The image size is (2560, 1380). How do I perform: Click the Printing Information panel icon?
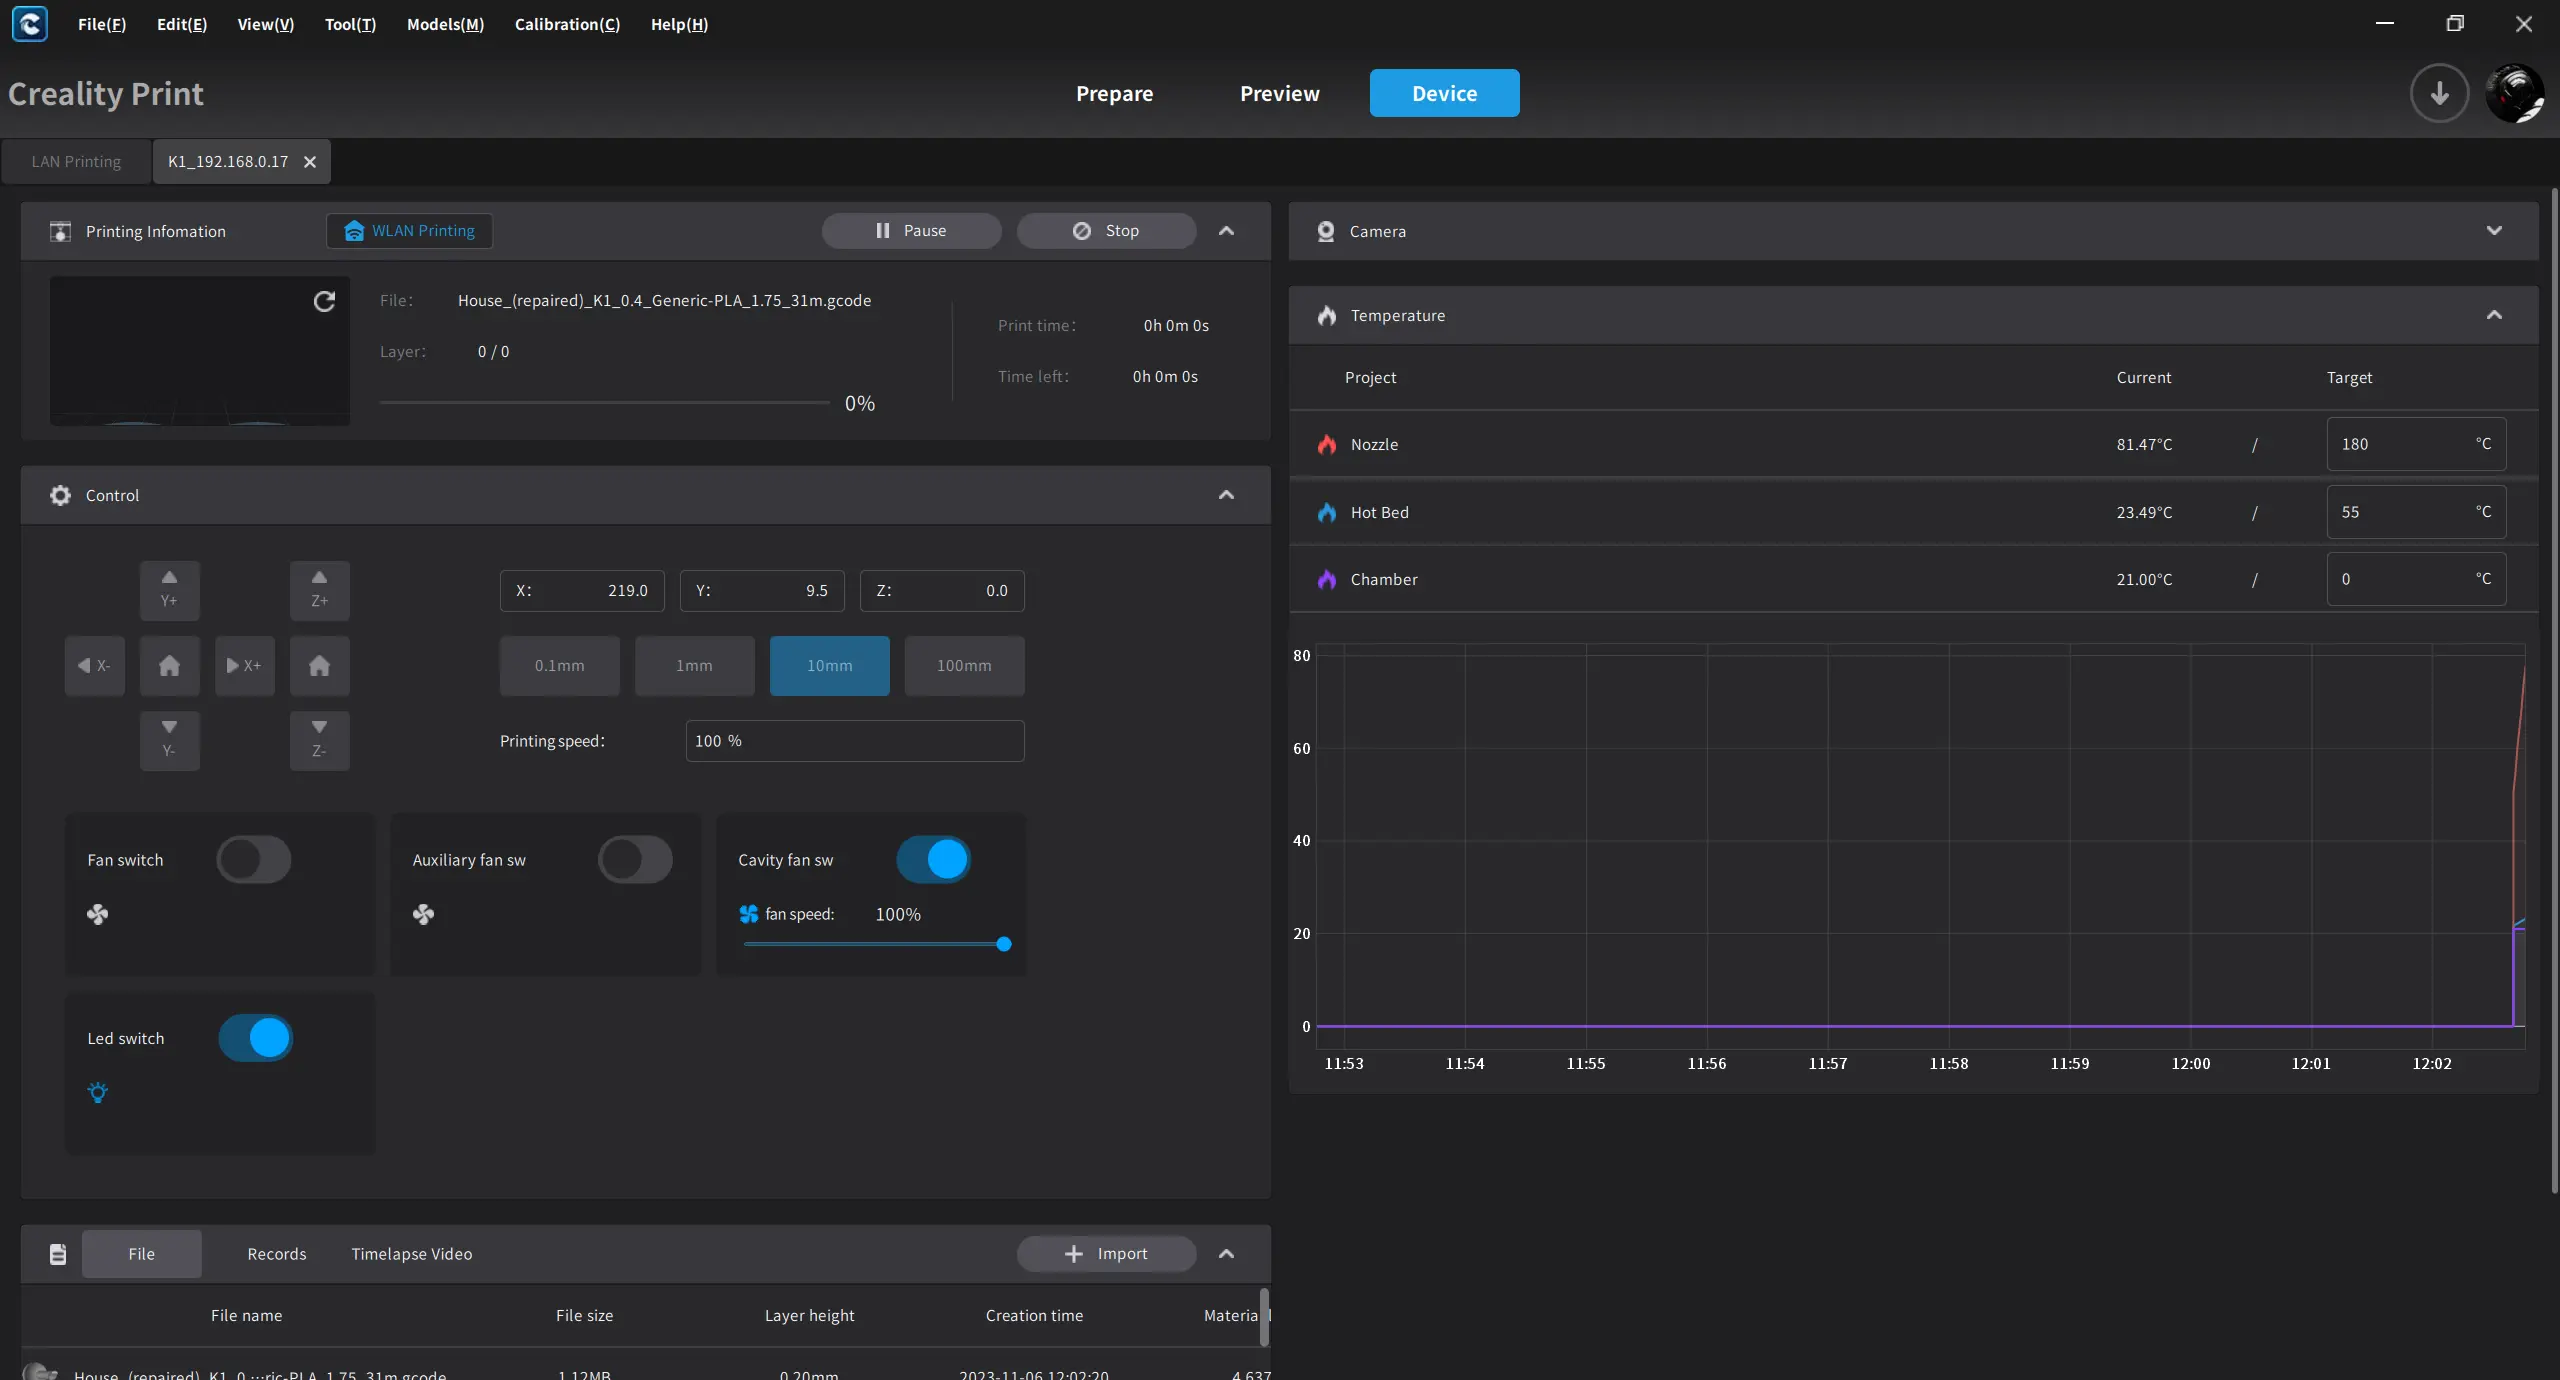coord(60,231)
